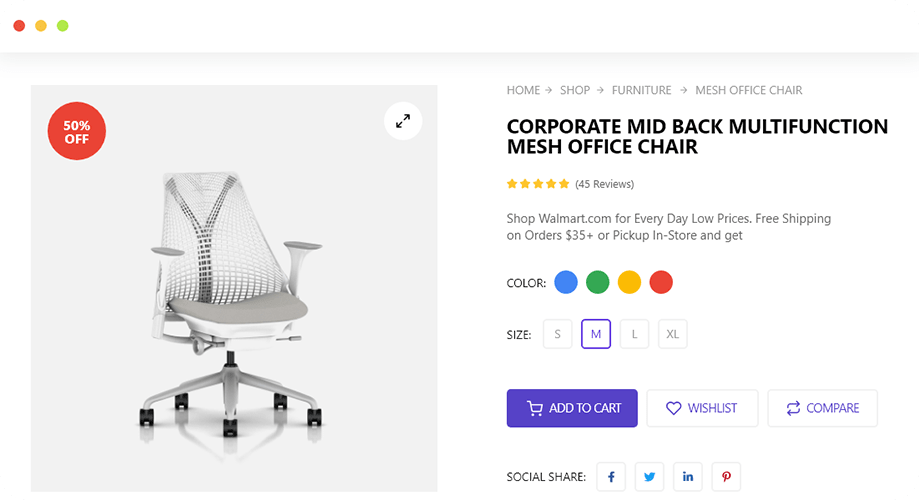Share product on Twitter
919x500 pixels.
pyautogui.click(x=649, y=477)
